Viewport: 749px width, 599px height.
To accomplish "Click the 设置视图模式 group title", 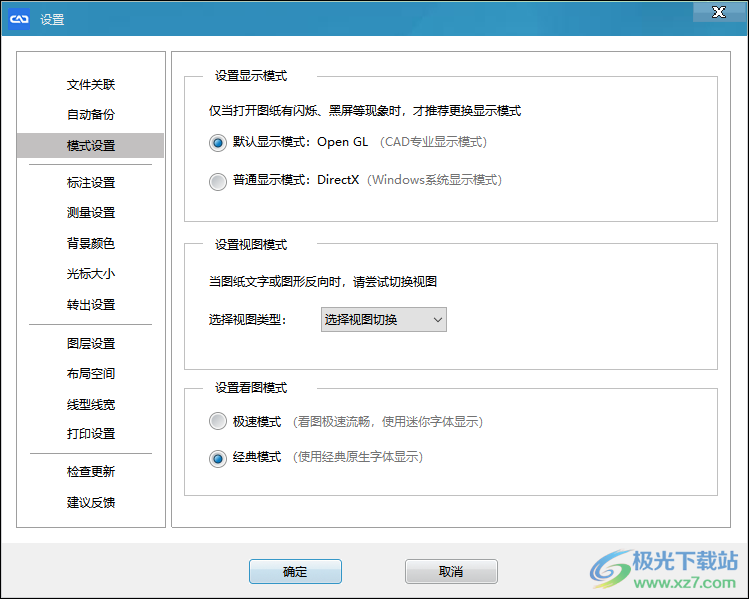I will coord(251,245).
